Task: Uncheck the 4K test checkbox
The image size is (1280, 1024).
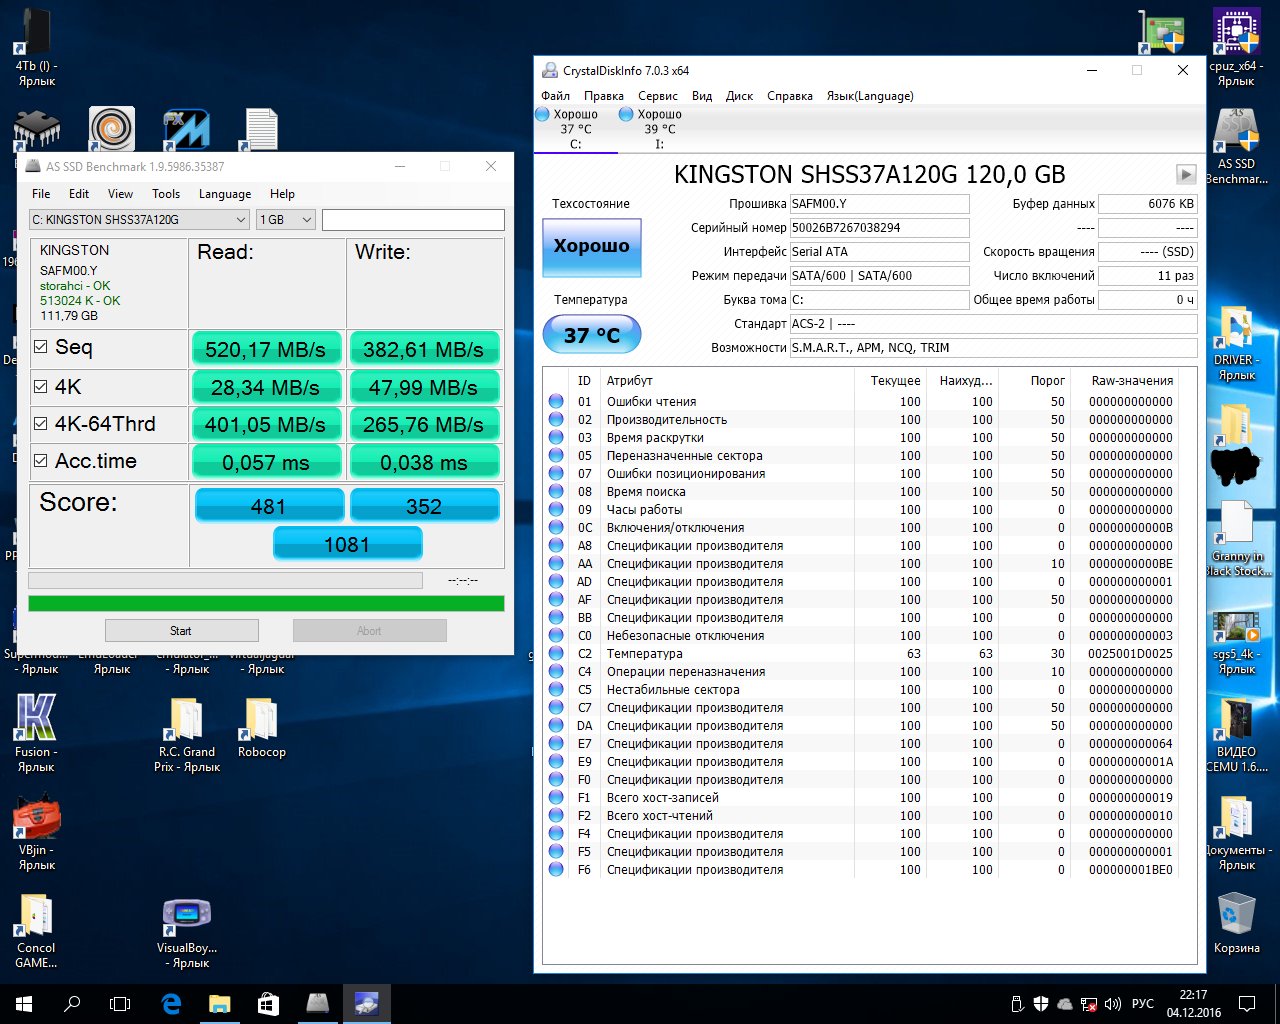Action: [41, 386]
